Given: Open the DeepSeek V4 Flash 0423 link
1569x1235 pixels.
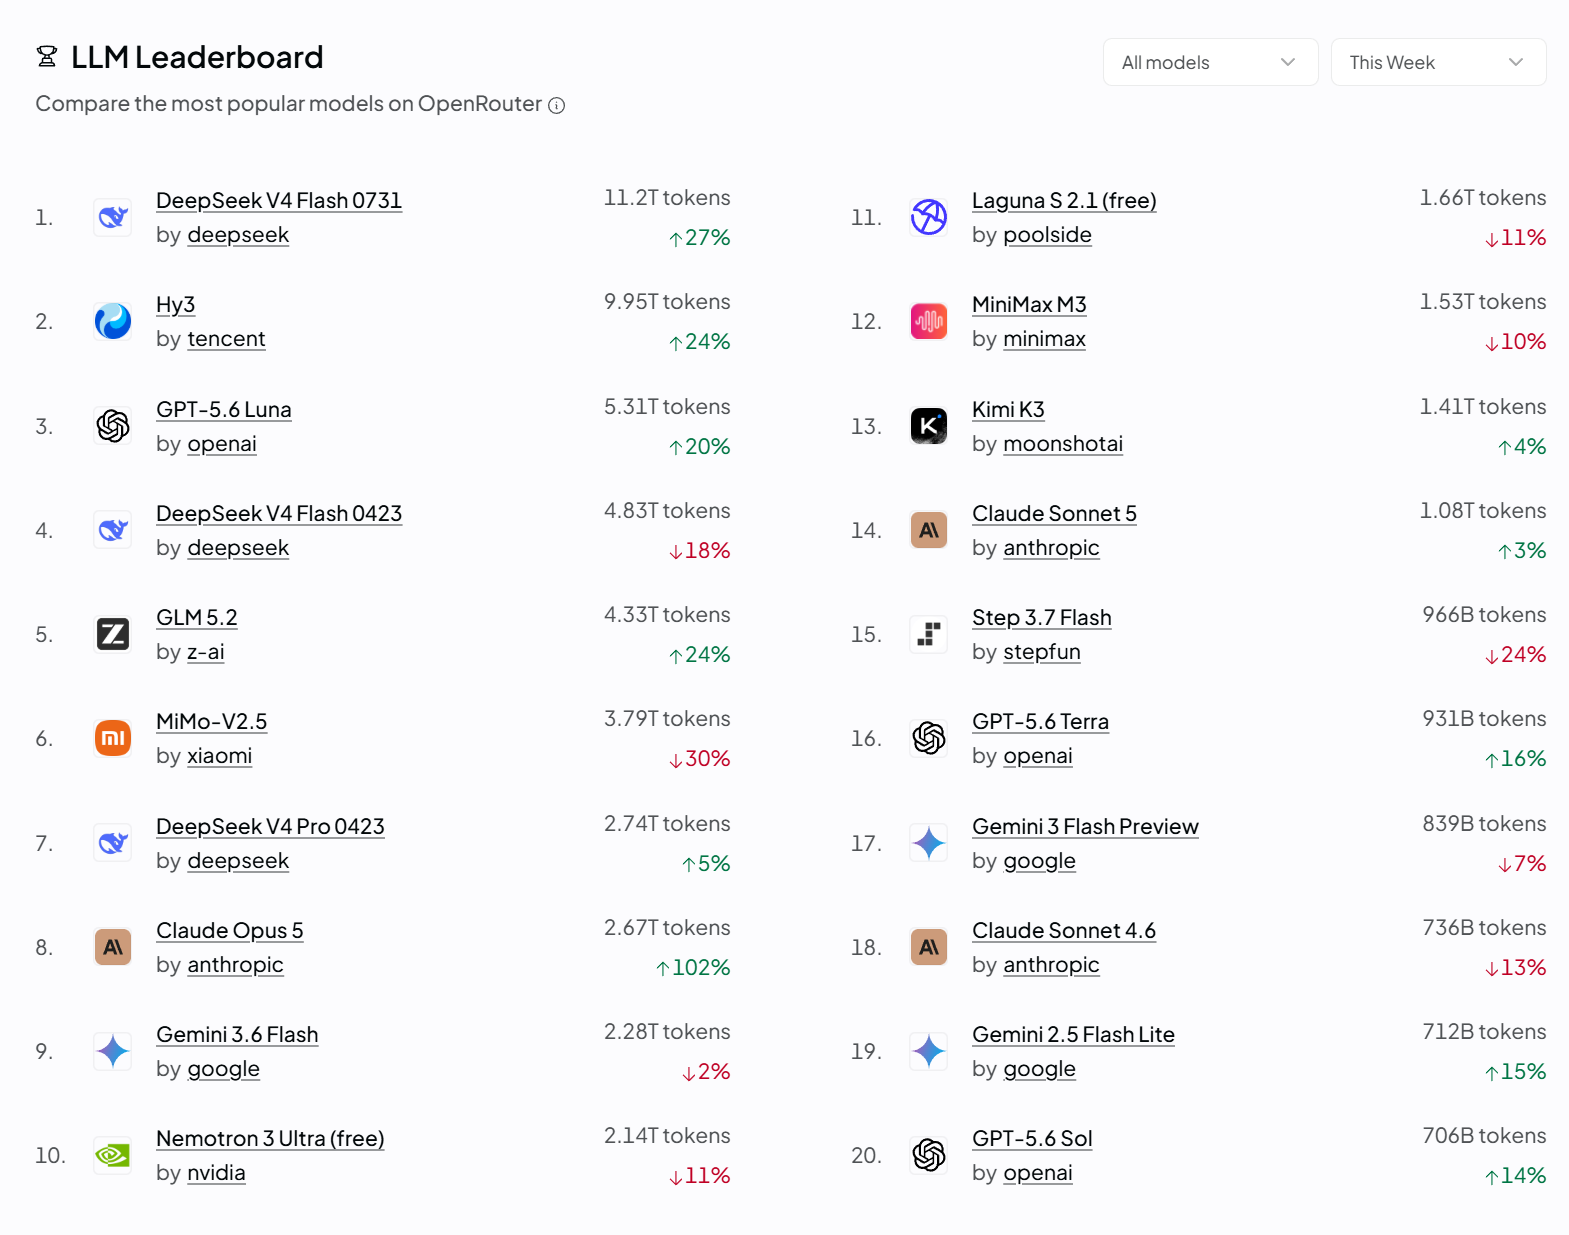Looking at the screenshot, I should [279, 514].
